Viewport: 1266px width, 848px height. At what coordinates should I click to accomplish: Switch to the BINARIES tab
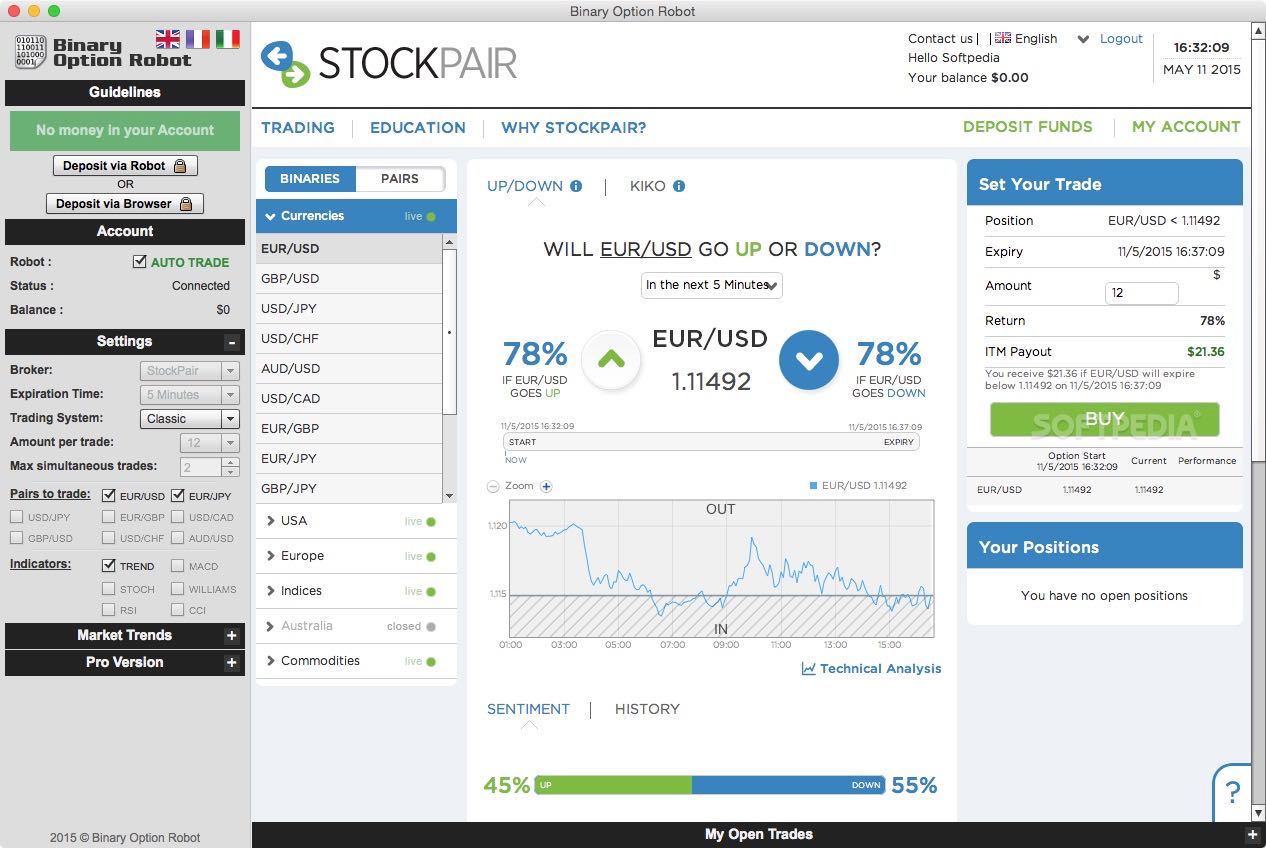coord(310,179)
